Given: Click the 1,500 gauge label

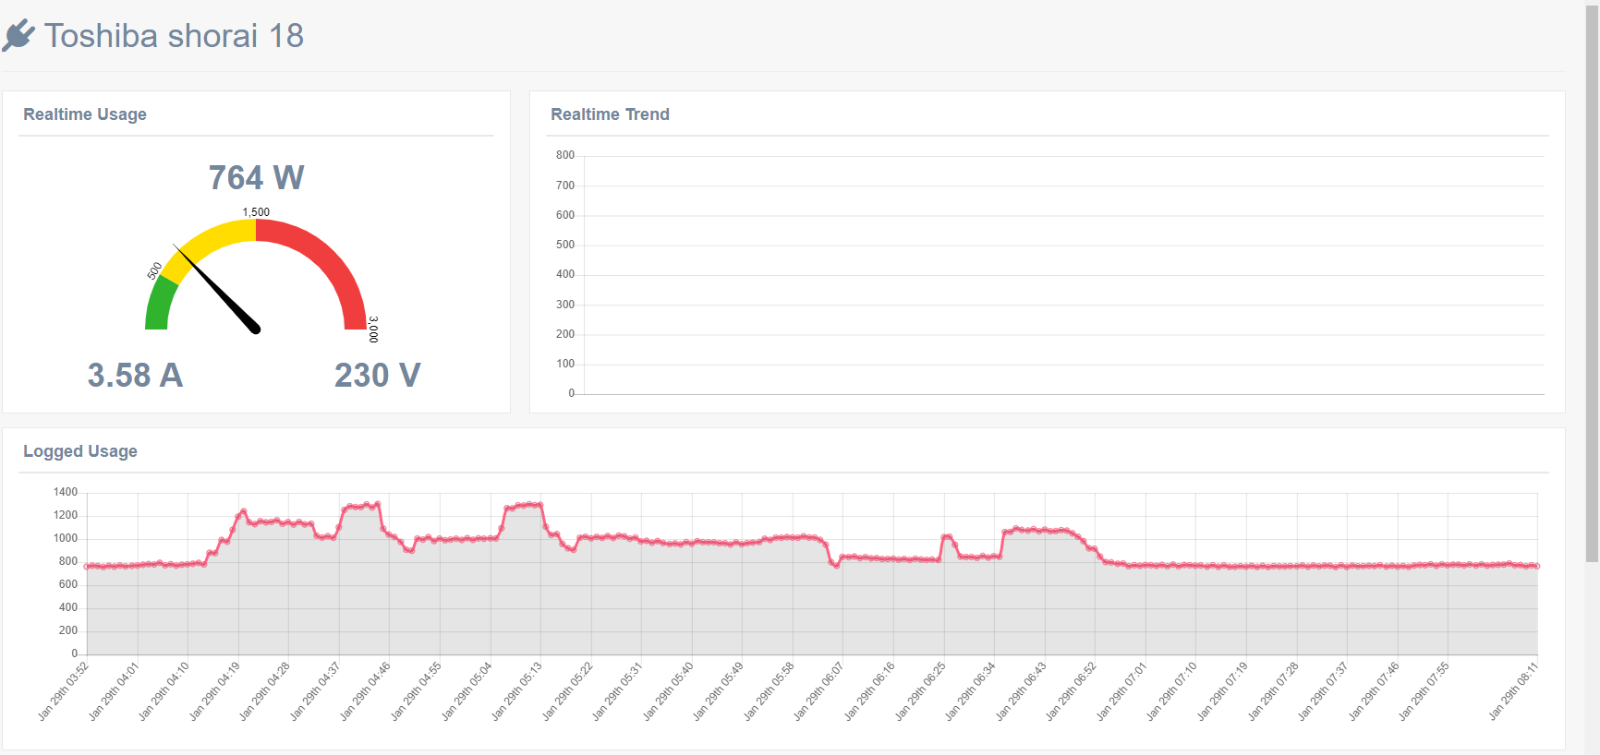Looking at the screenshot, I should [x=256, y=212].
